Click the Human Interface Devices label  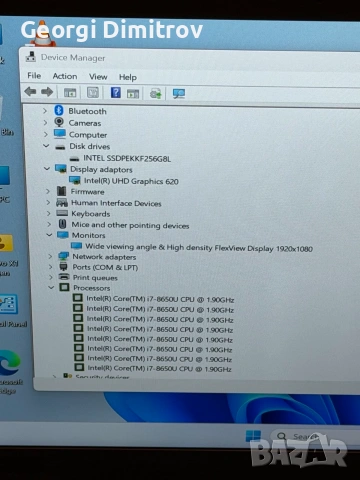[x=116, y=203]
